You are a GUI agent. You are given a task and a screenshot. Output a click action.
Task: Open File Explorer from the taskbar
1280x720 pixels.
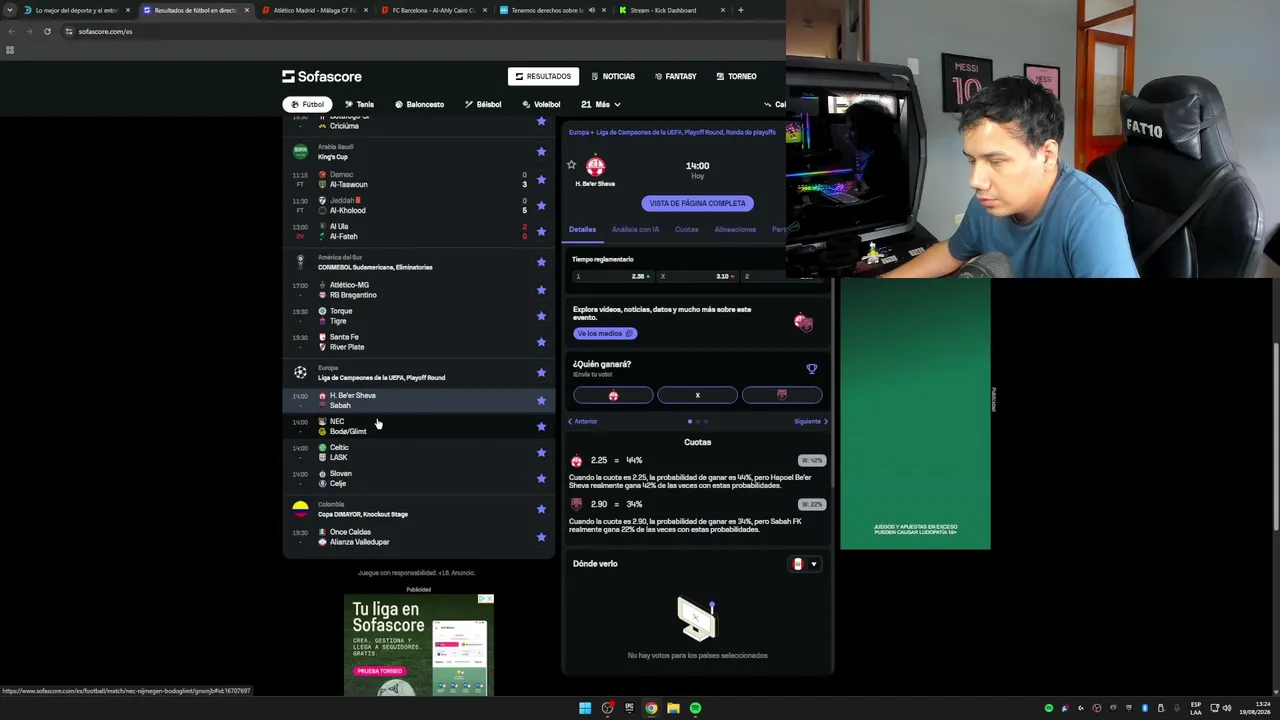tap(673, 708)
